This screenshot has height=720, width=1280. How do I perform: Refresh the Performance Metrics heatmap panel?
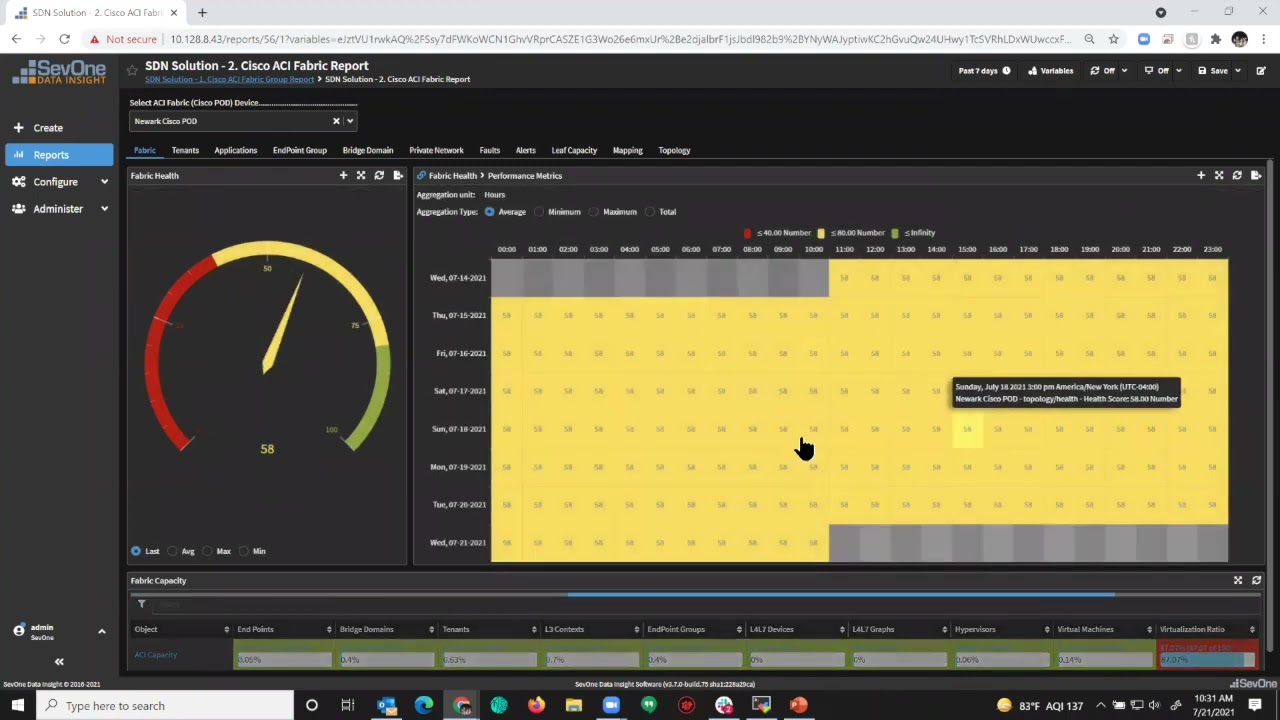tap(1237, 175)
